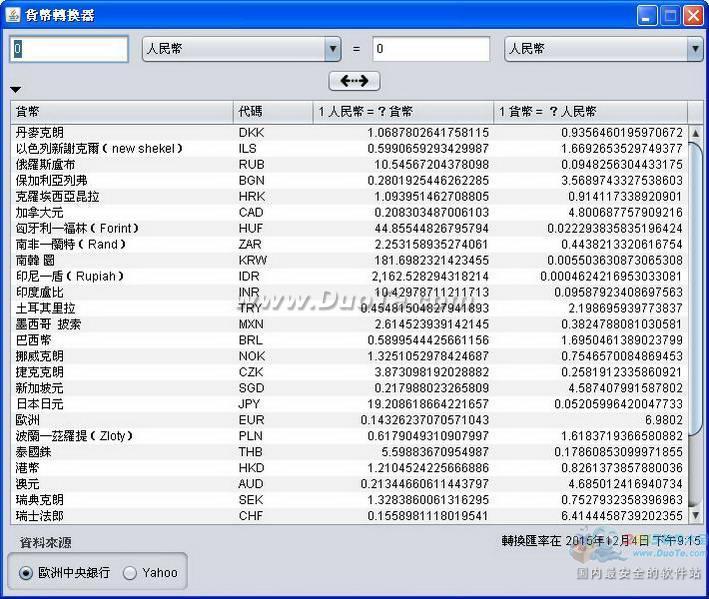Click the 1 貨幣 = ? 人民幣 column header
Image resolution: width=709 pixels, height=599 pixels.
click(x=590, y=112)
